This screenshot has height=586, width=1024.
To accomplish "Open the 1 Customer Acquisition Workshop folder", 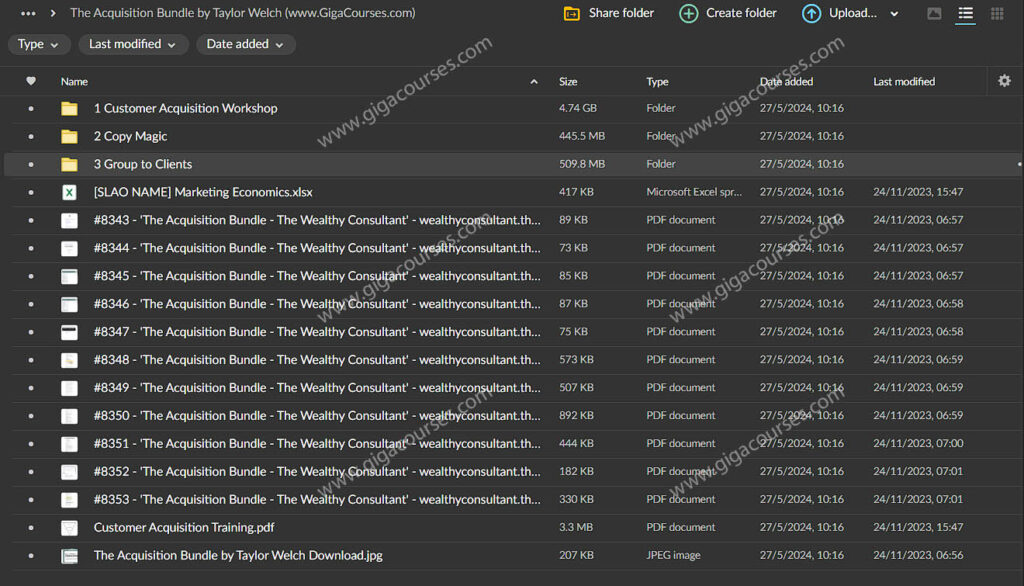I will coord(185,108).
